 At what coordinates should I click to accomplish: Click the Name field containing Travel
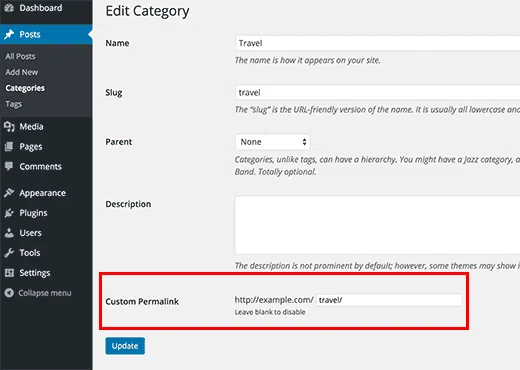378,43
